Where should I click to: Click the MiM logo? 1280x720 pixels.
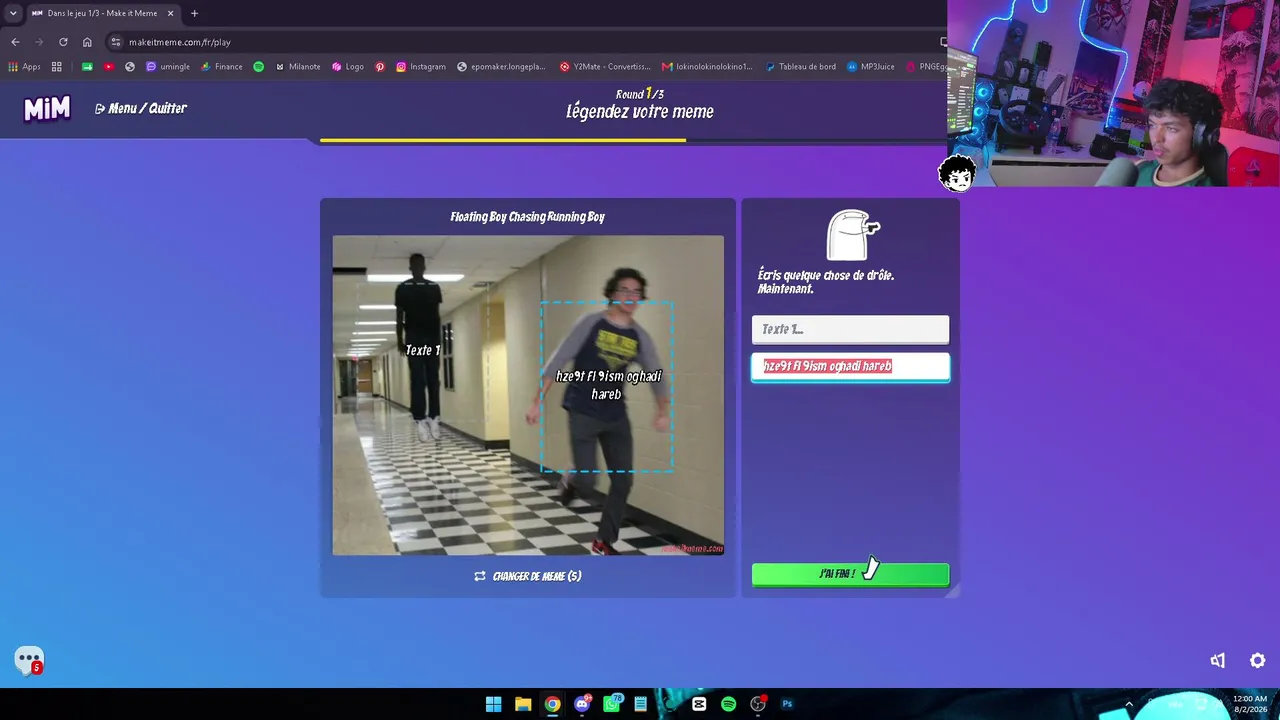click(47, 109)
